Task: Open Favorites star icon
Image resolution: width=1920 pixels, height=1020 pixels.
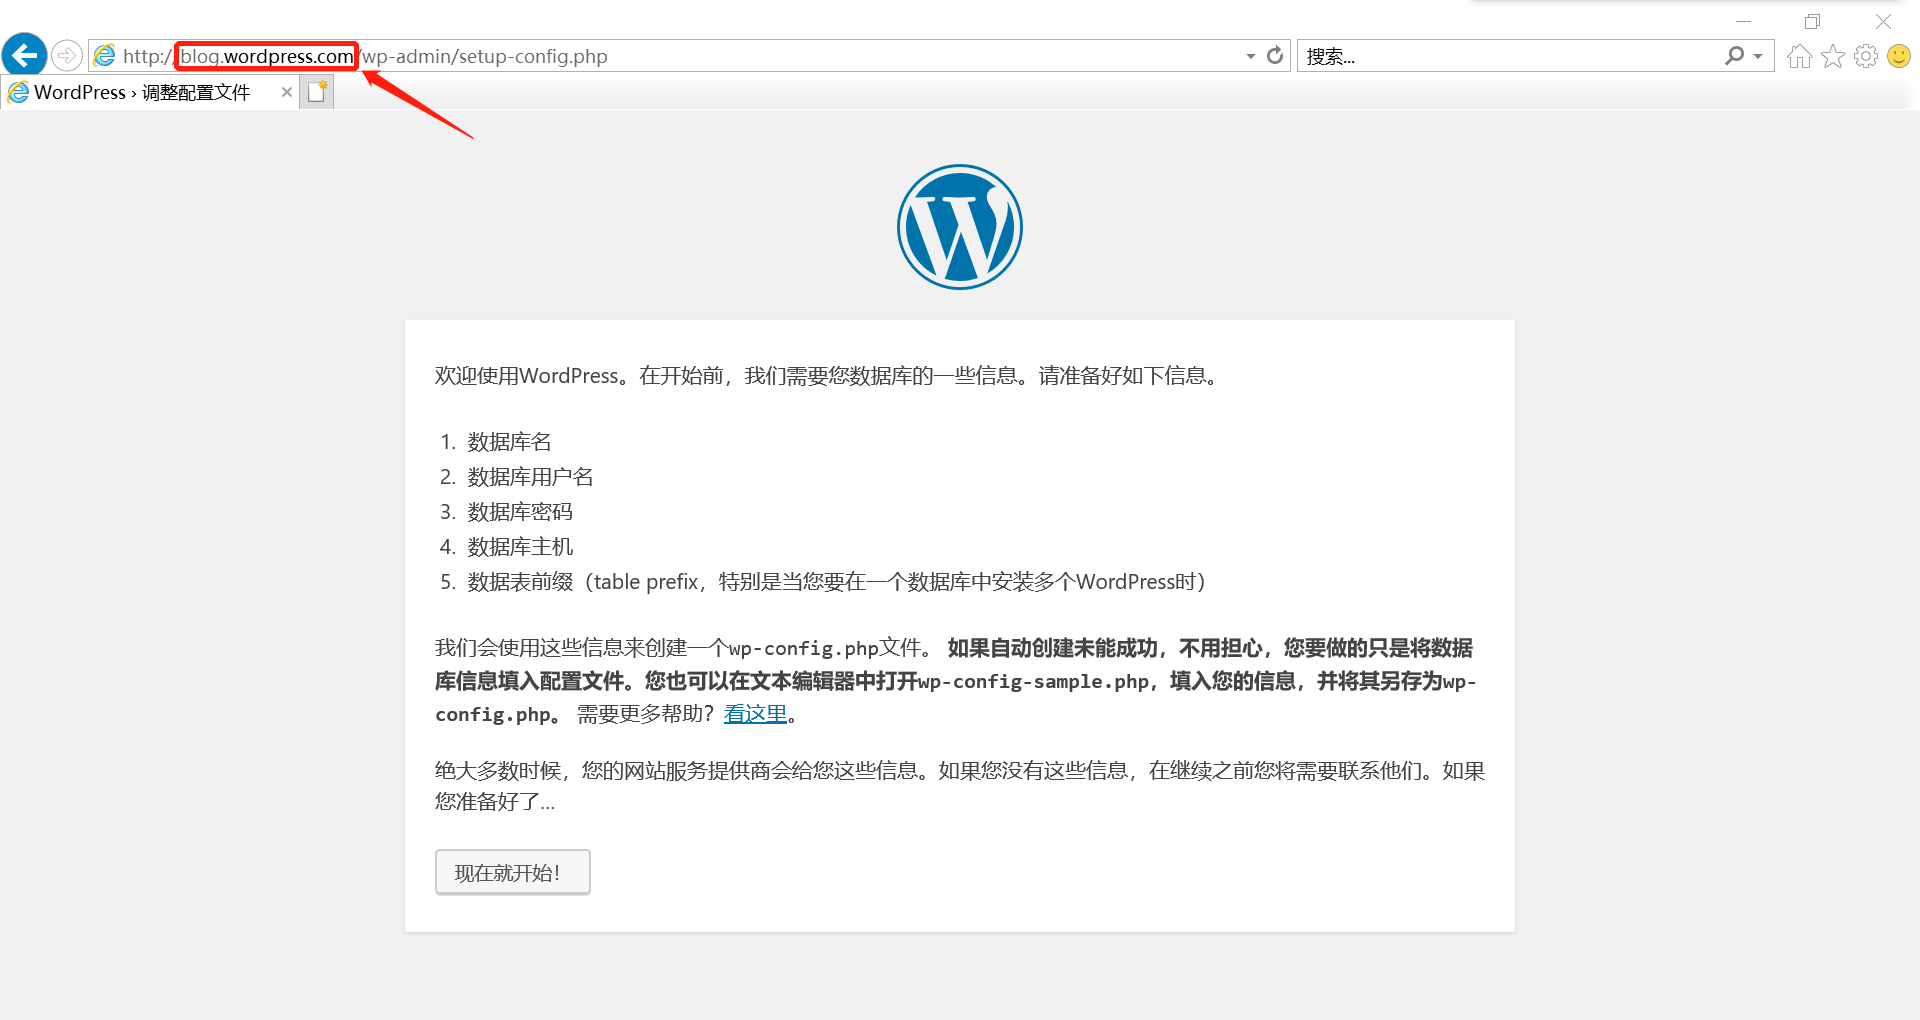Action: click(1833, 56)
